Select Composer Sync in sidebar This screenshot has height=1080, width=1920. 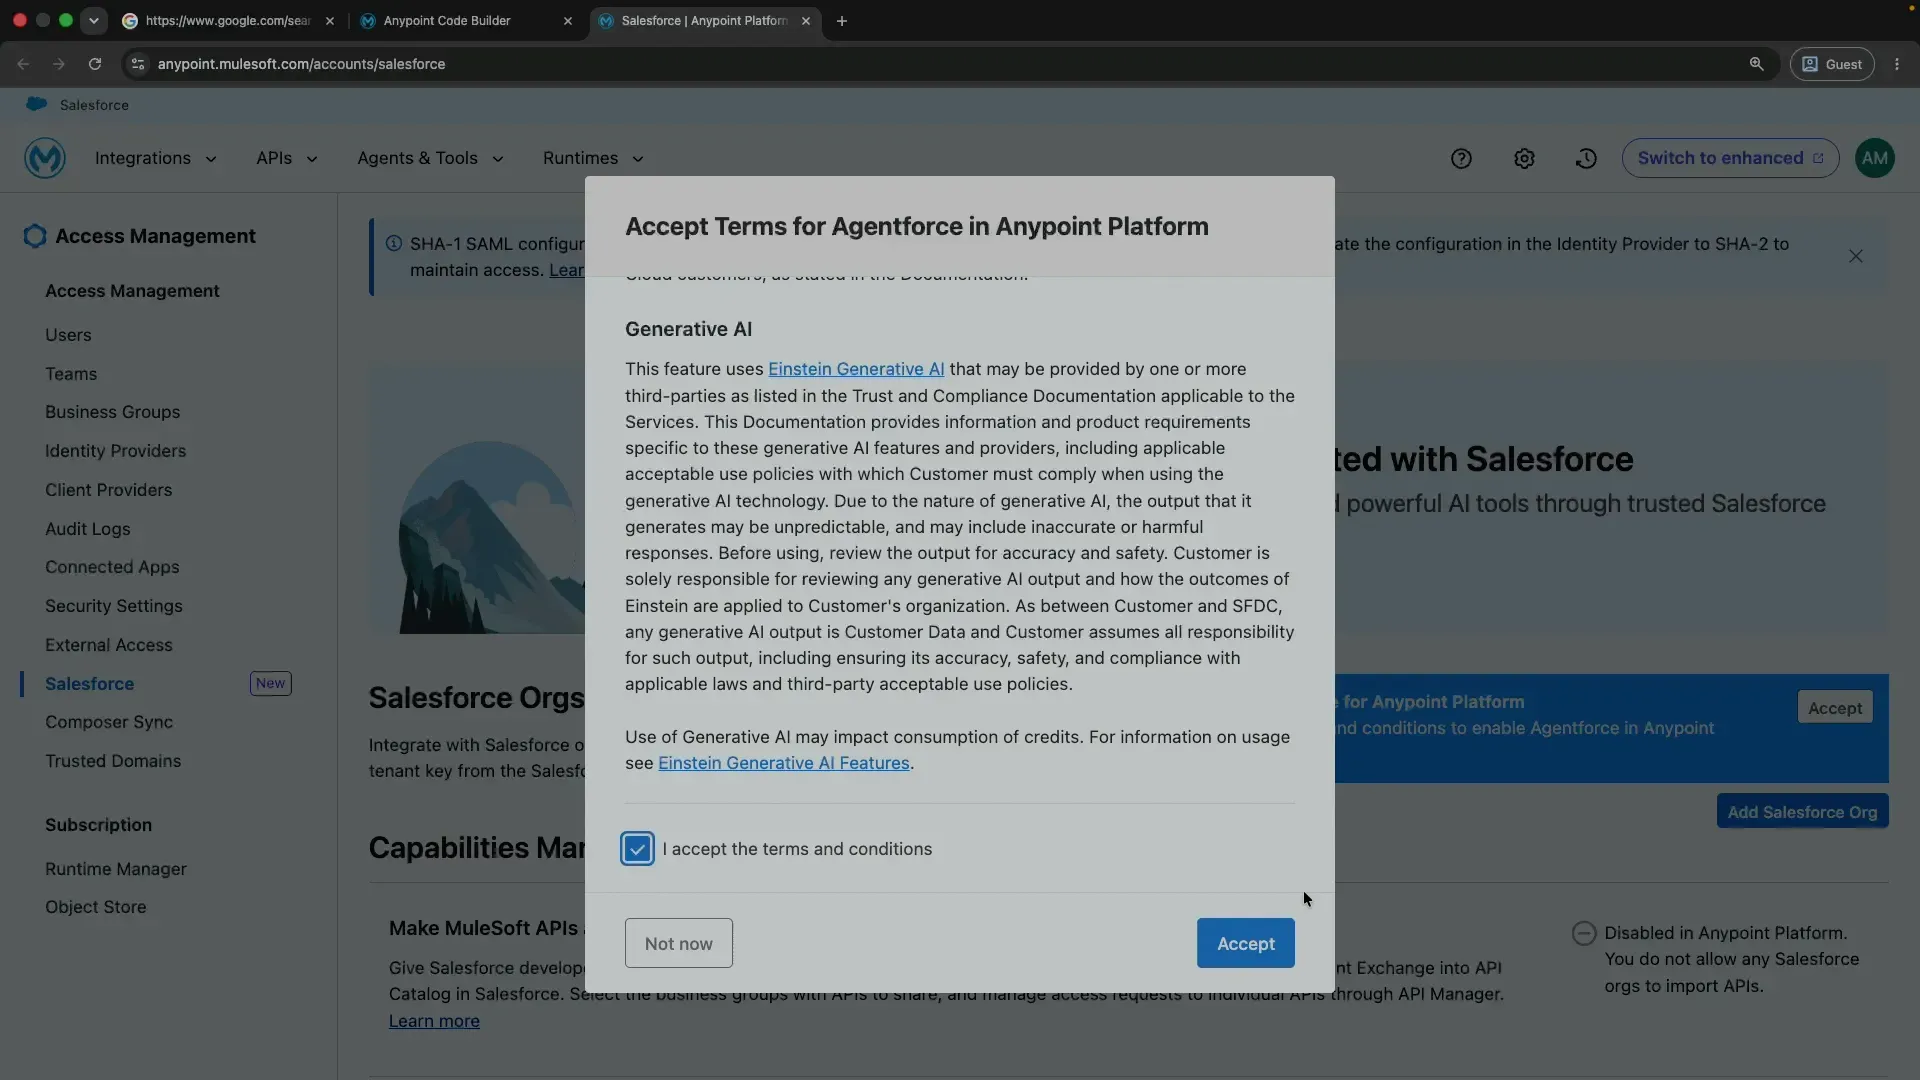[x=109, y=722]
